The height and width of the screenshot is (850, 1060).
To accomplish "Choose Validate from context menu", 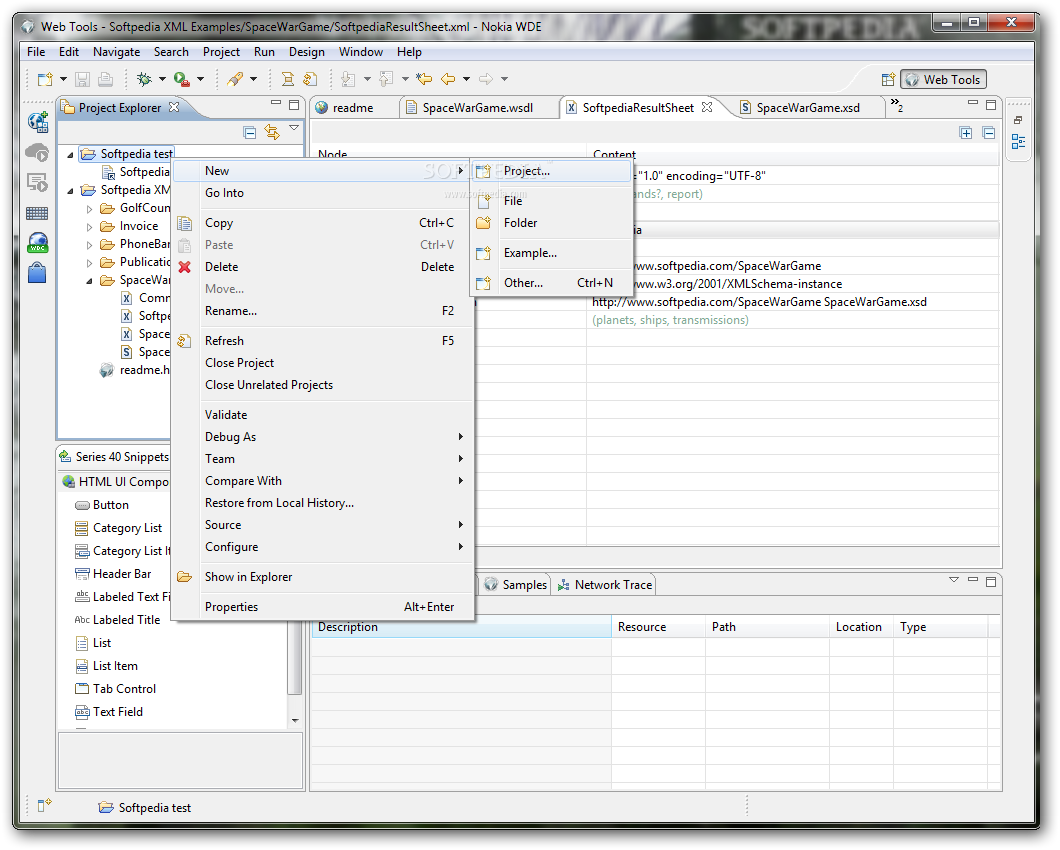I will coord(322,415).
